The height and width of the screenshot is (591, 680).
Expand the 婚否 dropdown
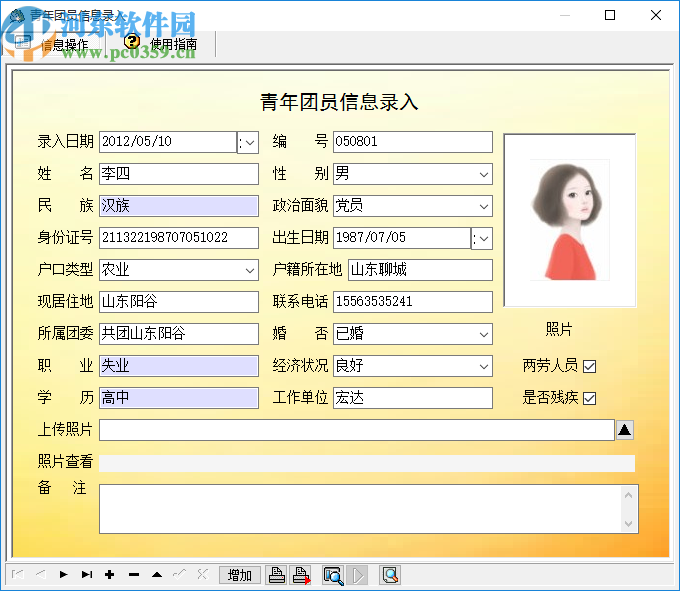coord(484,334)
